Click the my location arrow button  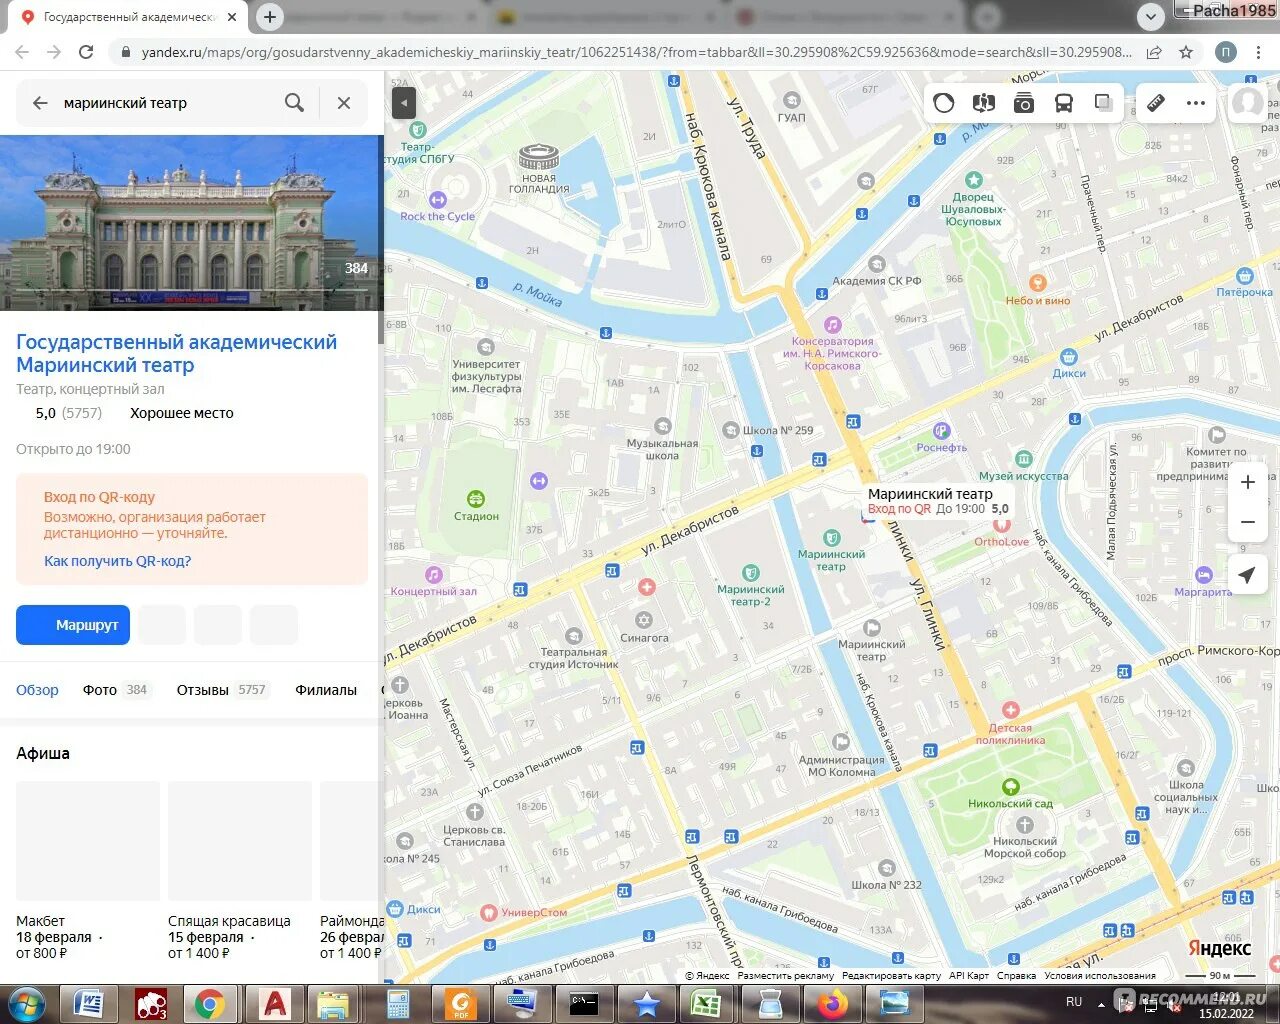point(1247,575)
